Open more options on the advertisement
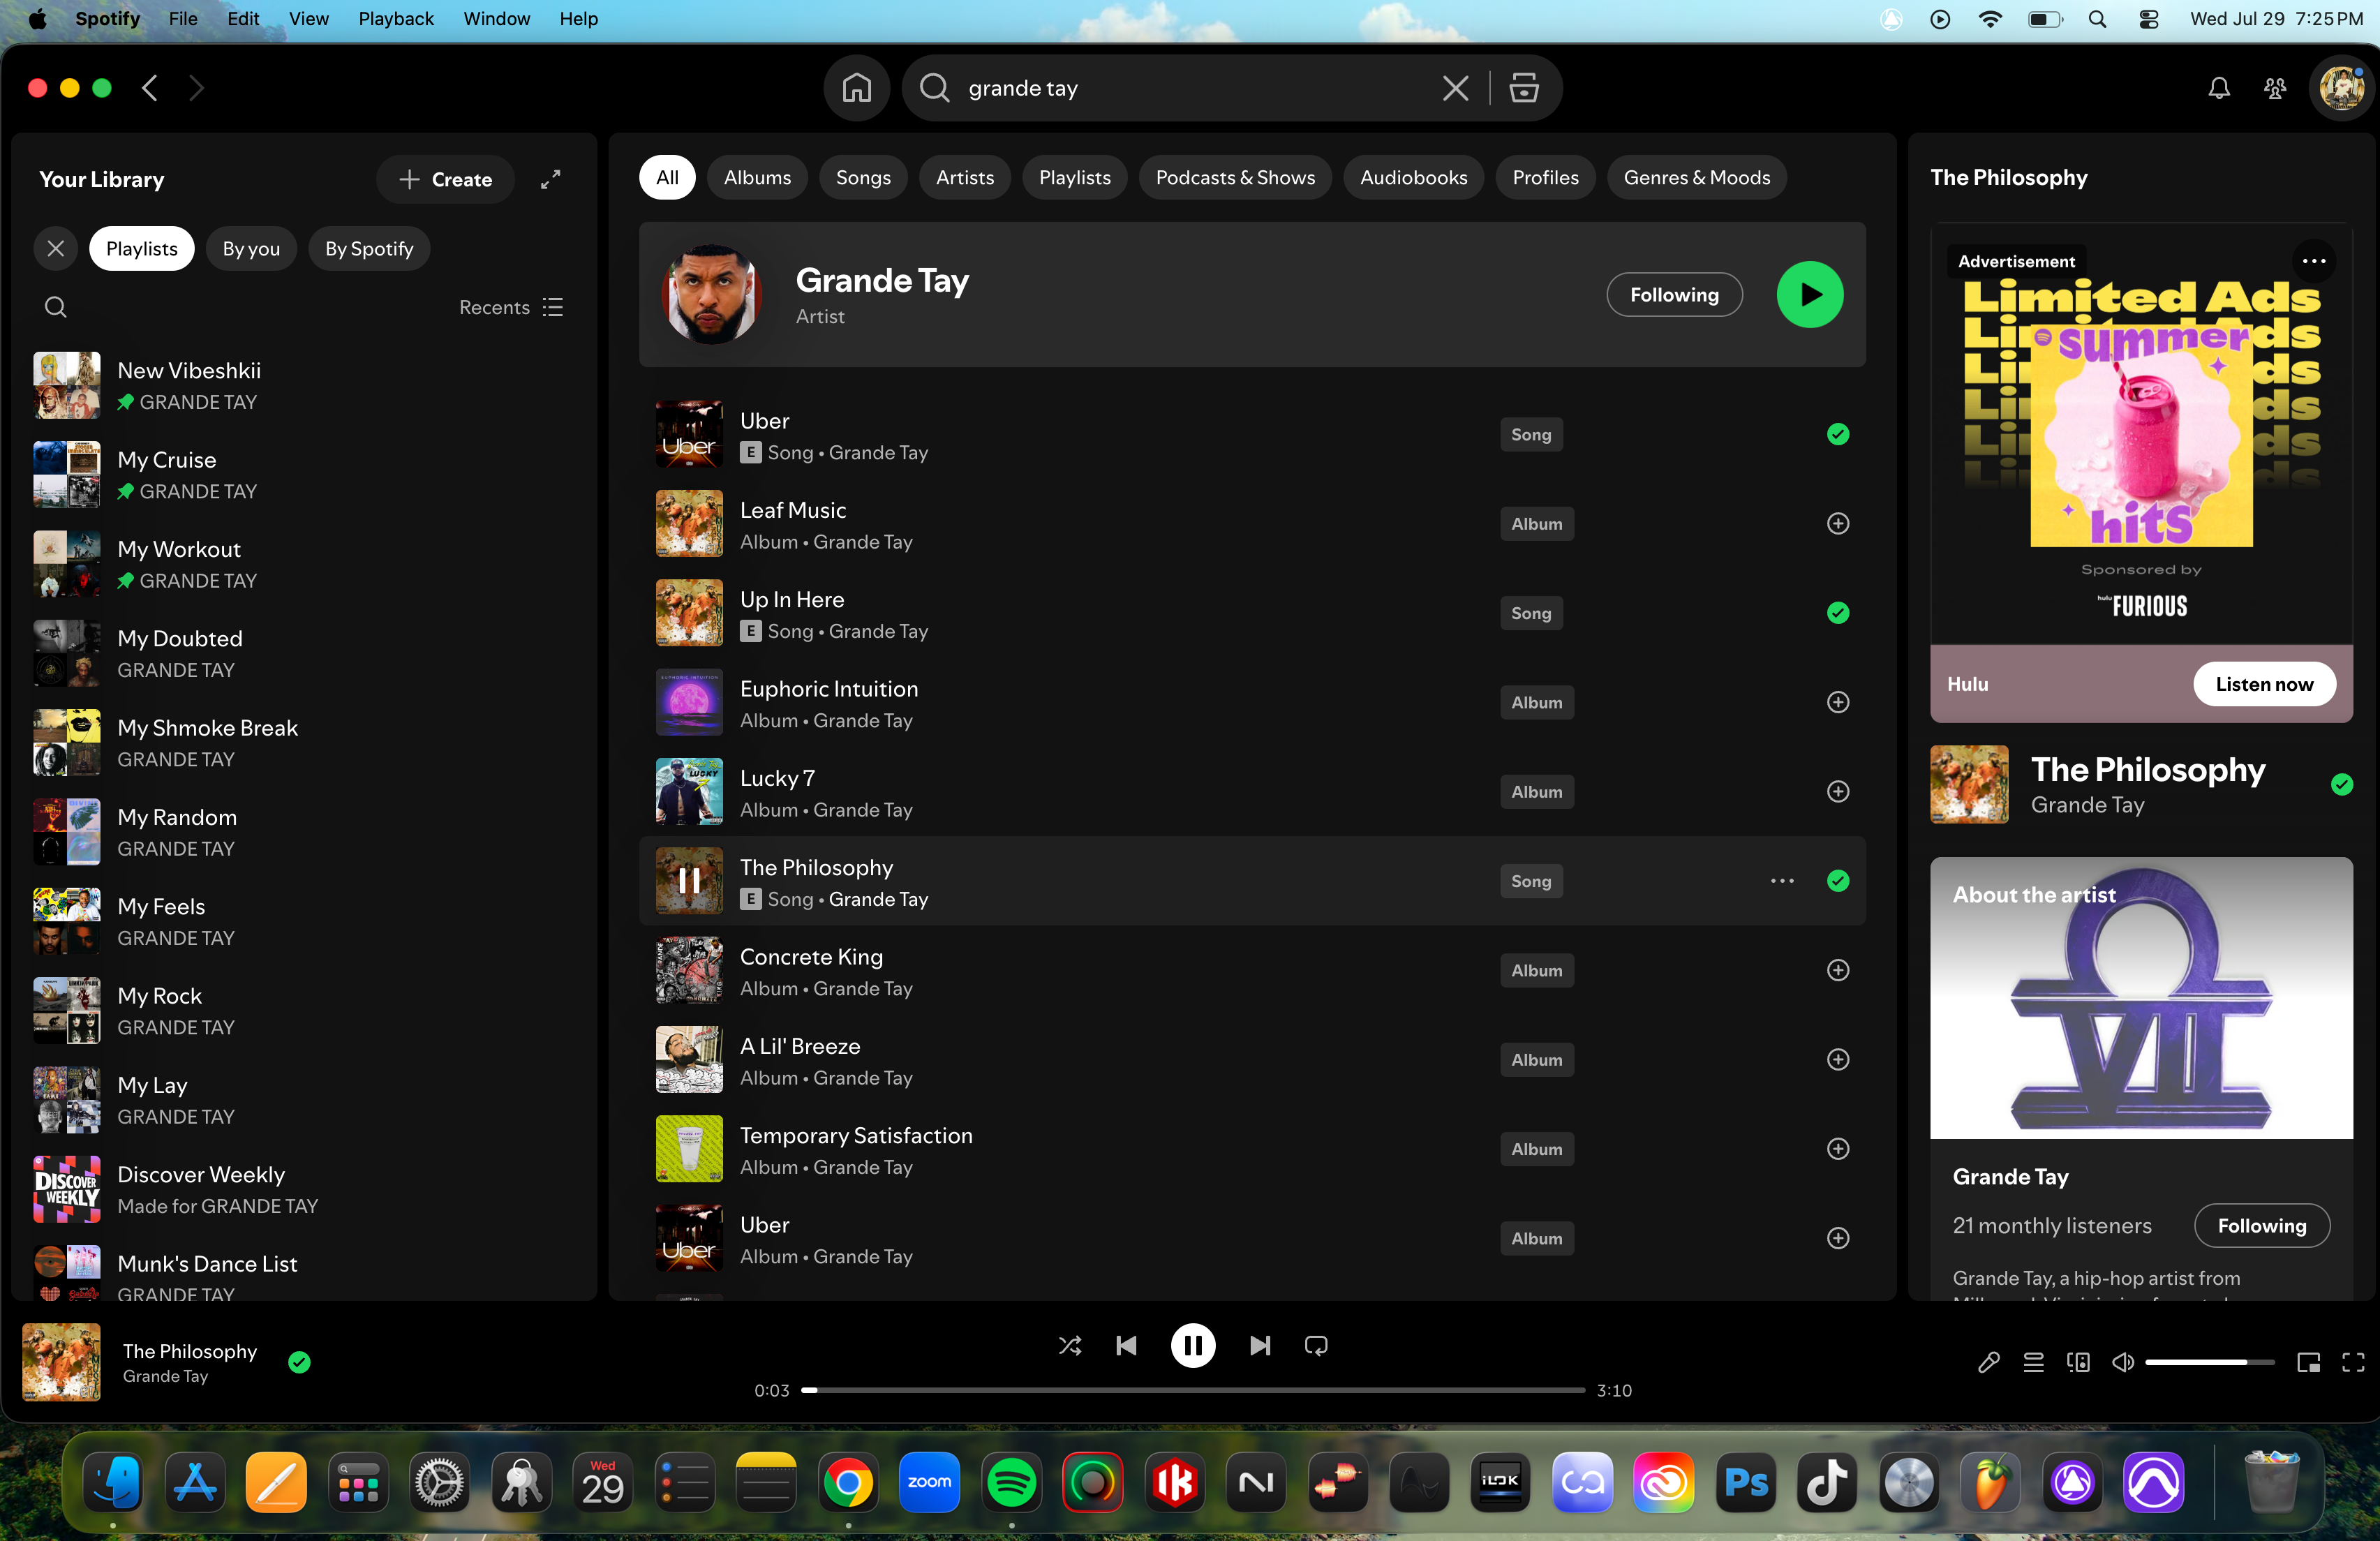2380x1541 pixels. (x=2313, y=261)
